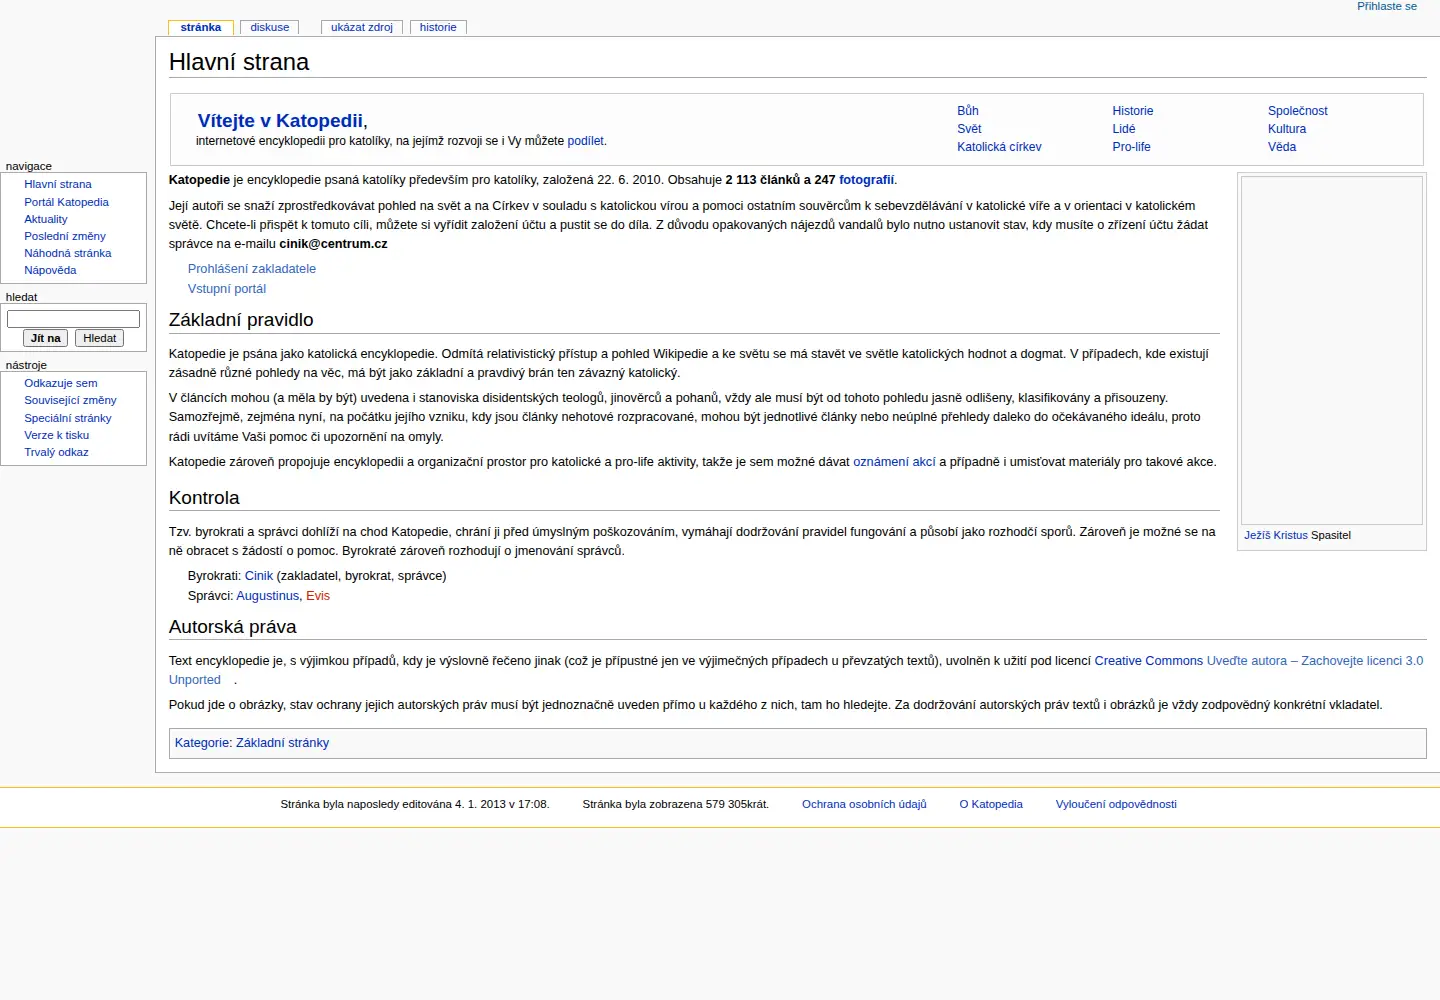Open the 'Nápověda' help link
The height and width of the screenshot is (1000, 1440).
[x=50, y=270]
